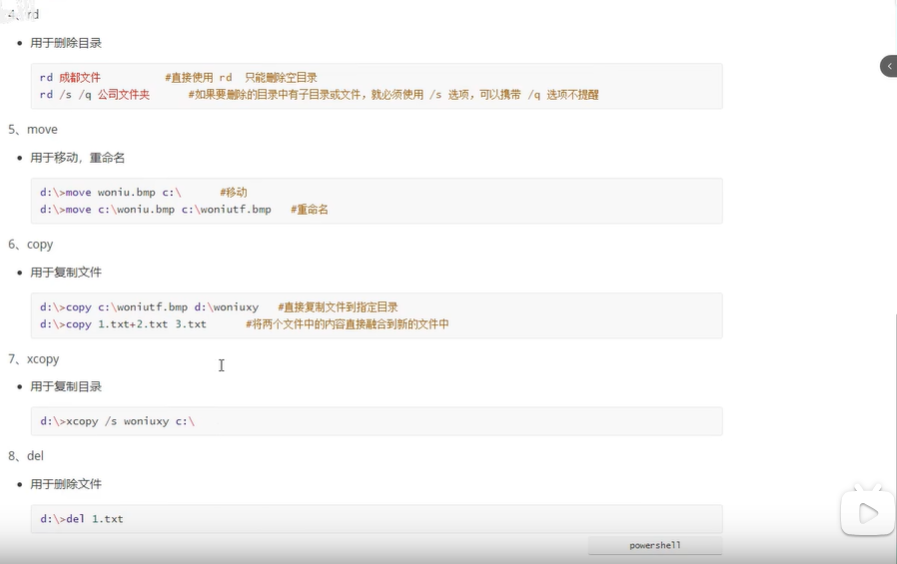
Task: Click code line "d:\>move woniu.bmp c:\"
Action: click(110, 192)
